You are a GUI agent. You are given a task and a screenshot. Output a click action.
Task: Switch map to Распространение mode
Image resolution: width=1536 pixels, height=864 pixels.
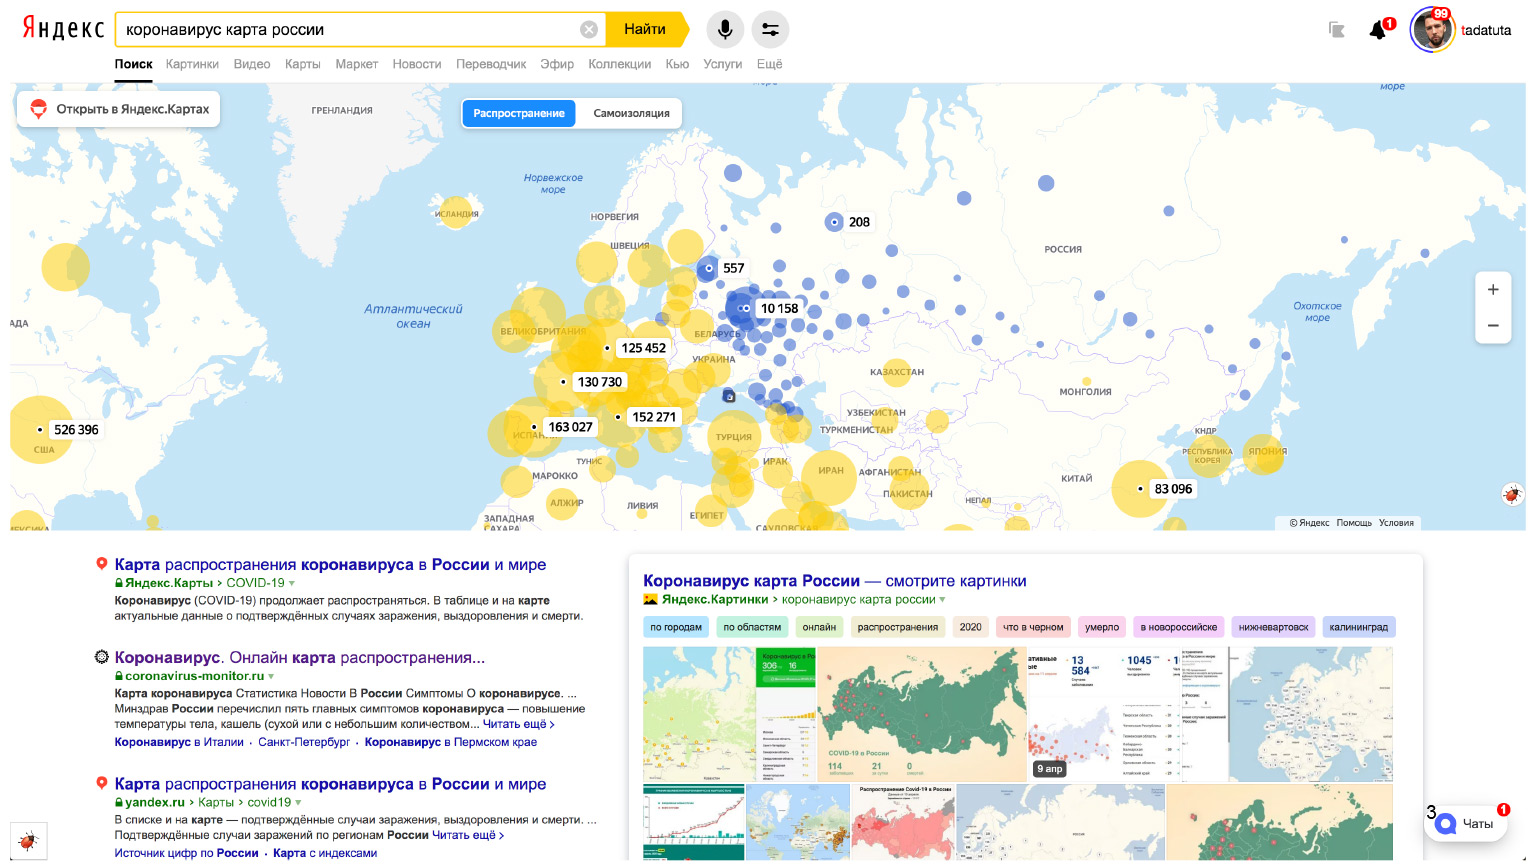click(x=519, y=113)
